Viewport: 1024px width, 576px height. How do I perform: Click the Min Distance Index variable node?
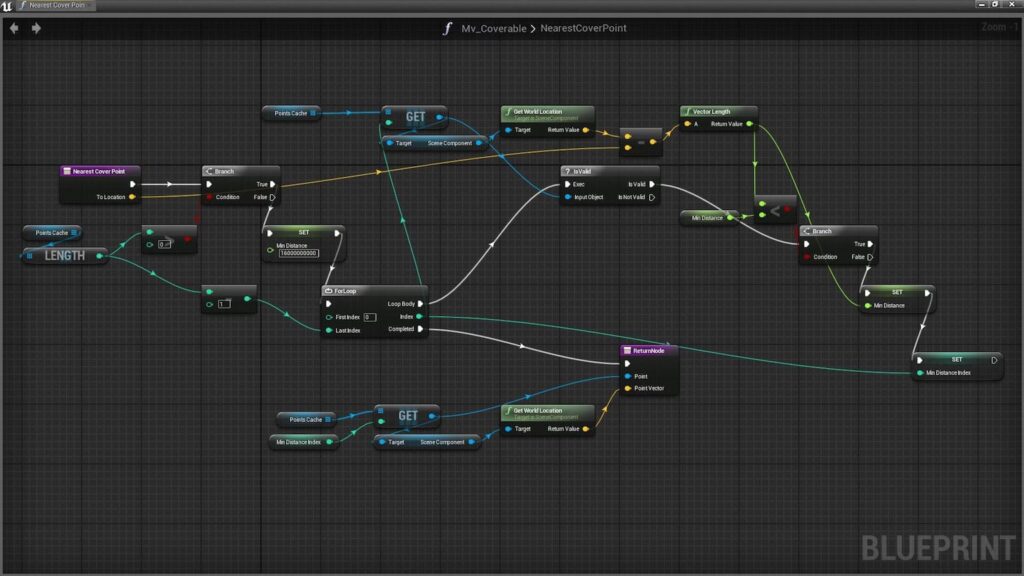click(x=304, y=442)
